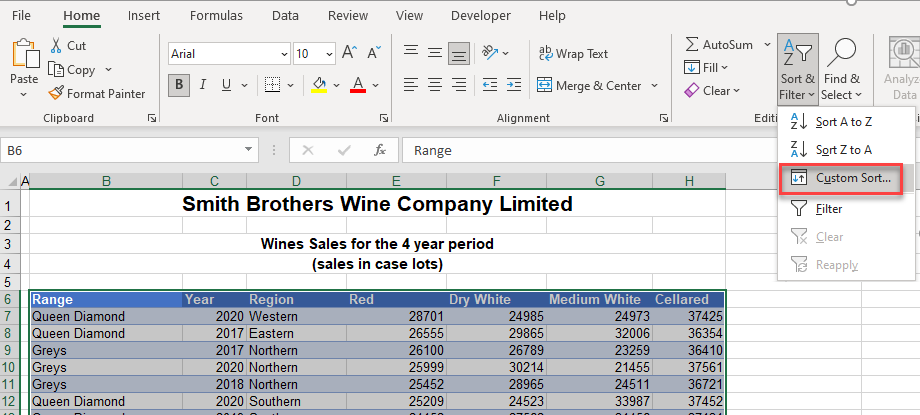This screenshot has width=920, height=415.
Task: Click the AutoSum sigma icon
Action: point(692,44)
